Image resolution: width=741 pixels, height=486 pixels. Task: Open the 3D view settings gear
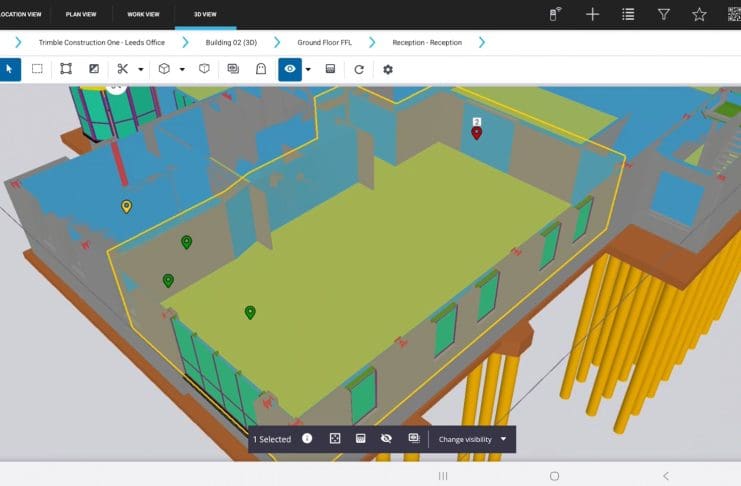[x=388, y=69]
